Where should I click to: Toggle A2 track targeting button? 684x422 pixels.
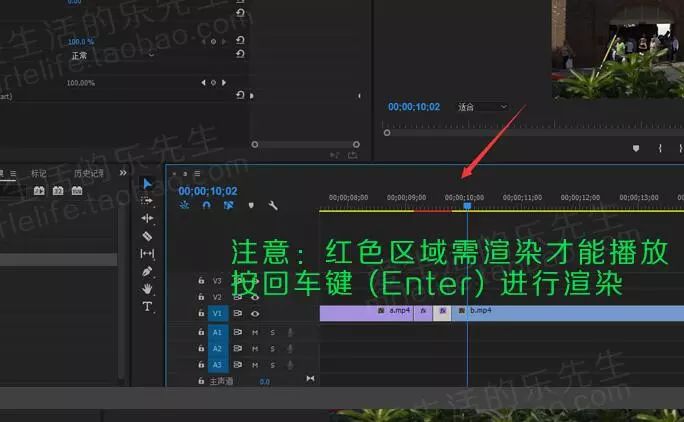coord(217,348)
